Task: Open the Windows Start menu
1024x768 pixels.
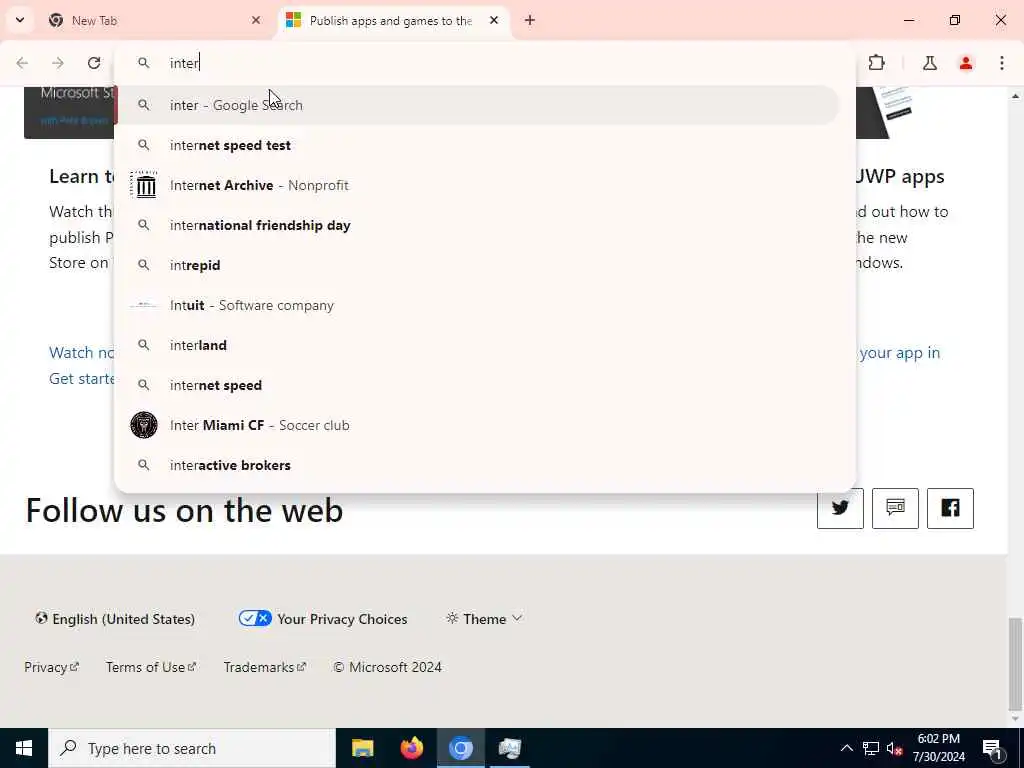Action: [24, 748]
